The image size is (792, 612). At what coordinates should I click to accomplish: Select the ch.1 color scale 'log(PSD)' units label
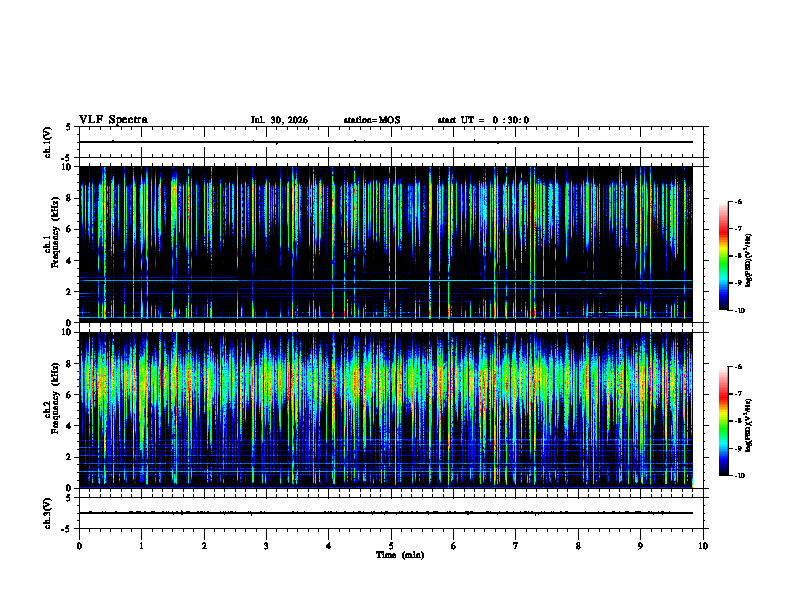[749, 260]
